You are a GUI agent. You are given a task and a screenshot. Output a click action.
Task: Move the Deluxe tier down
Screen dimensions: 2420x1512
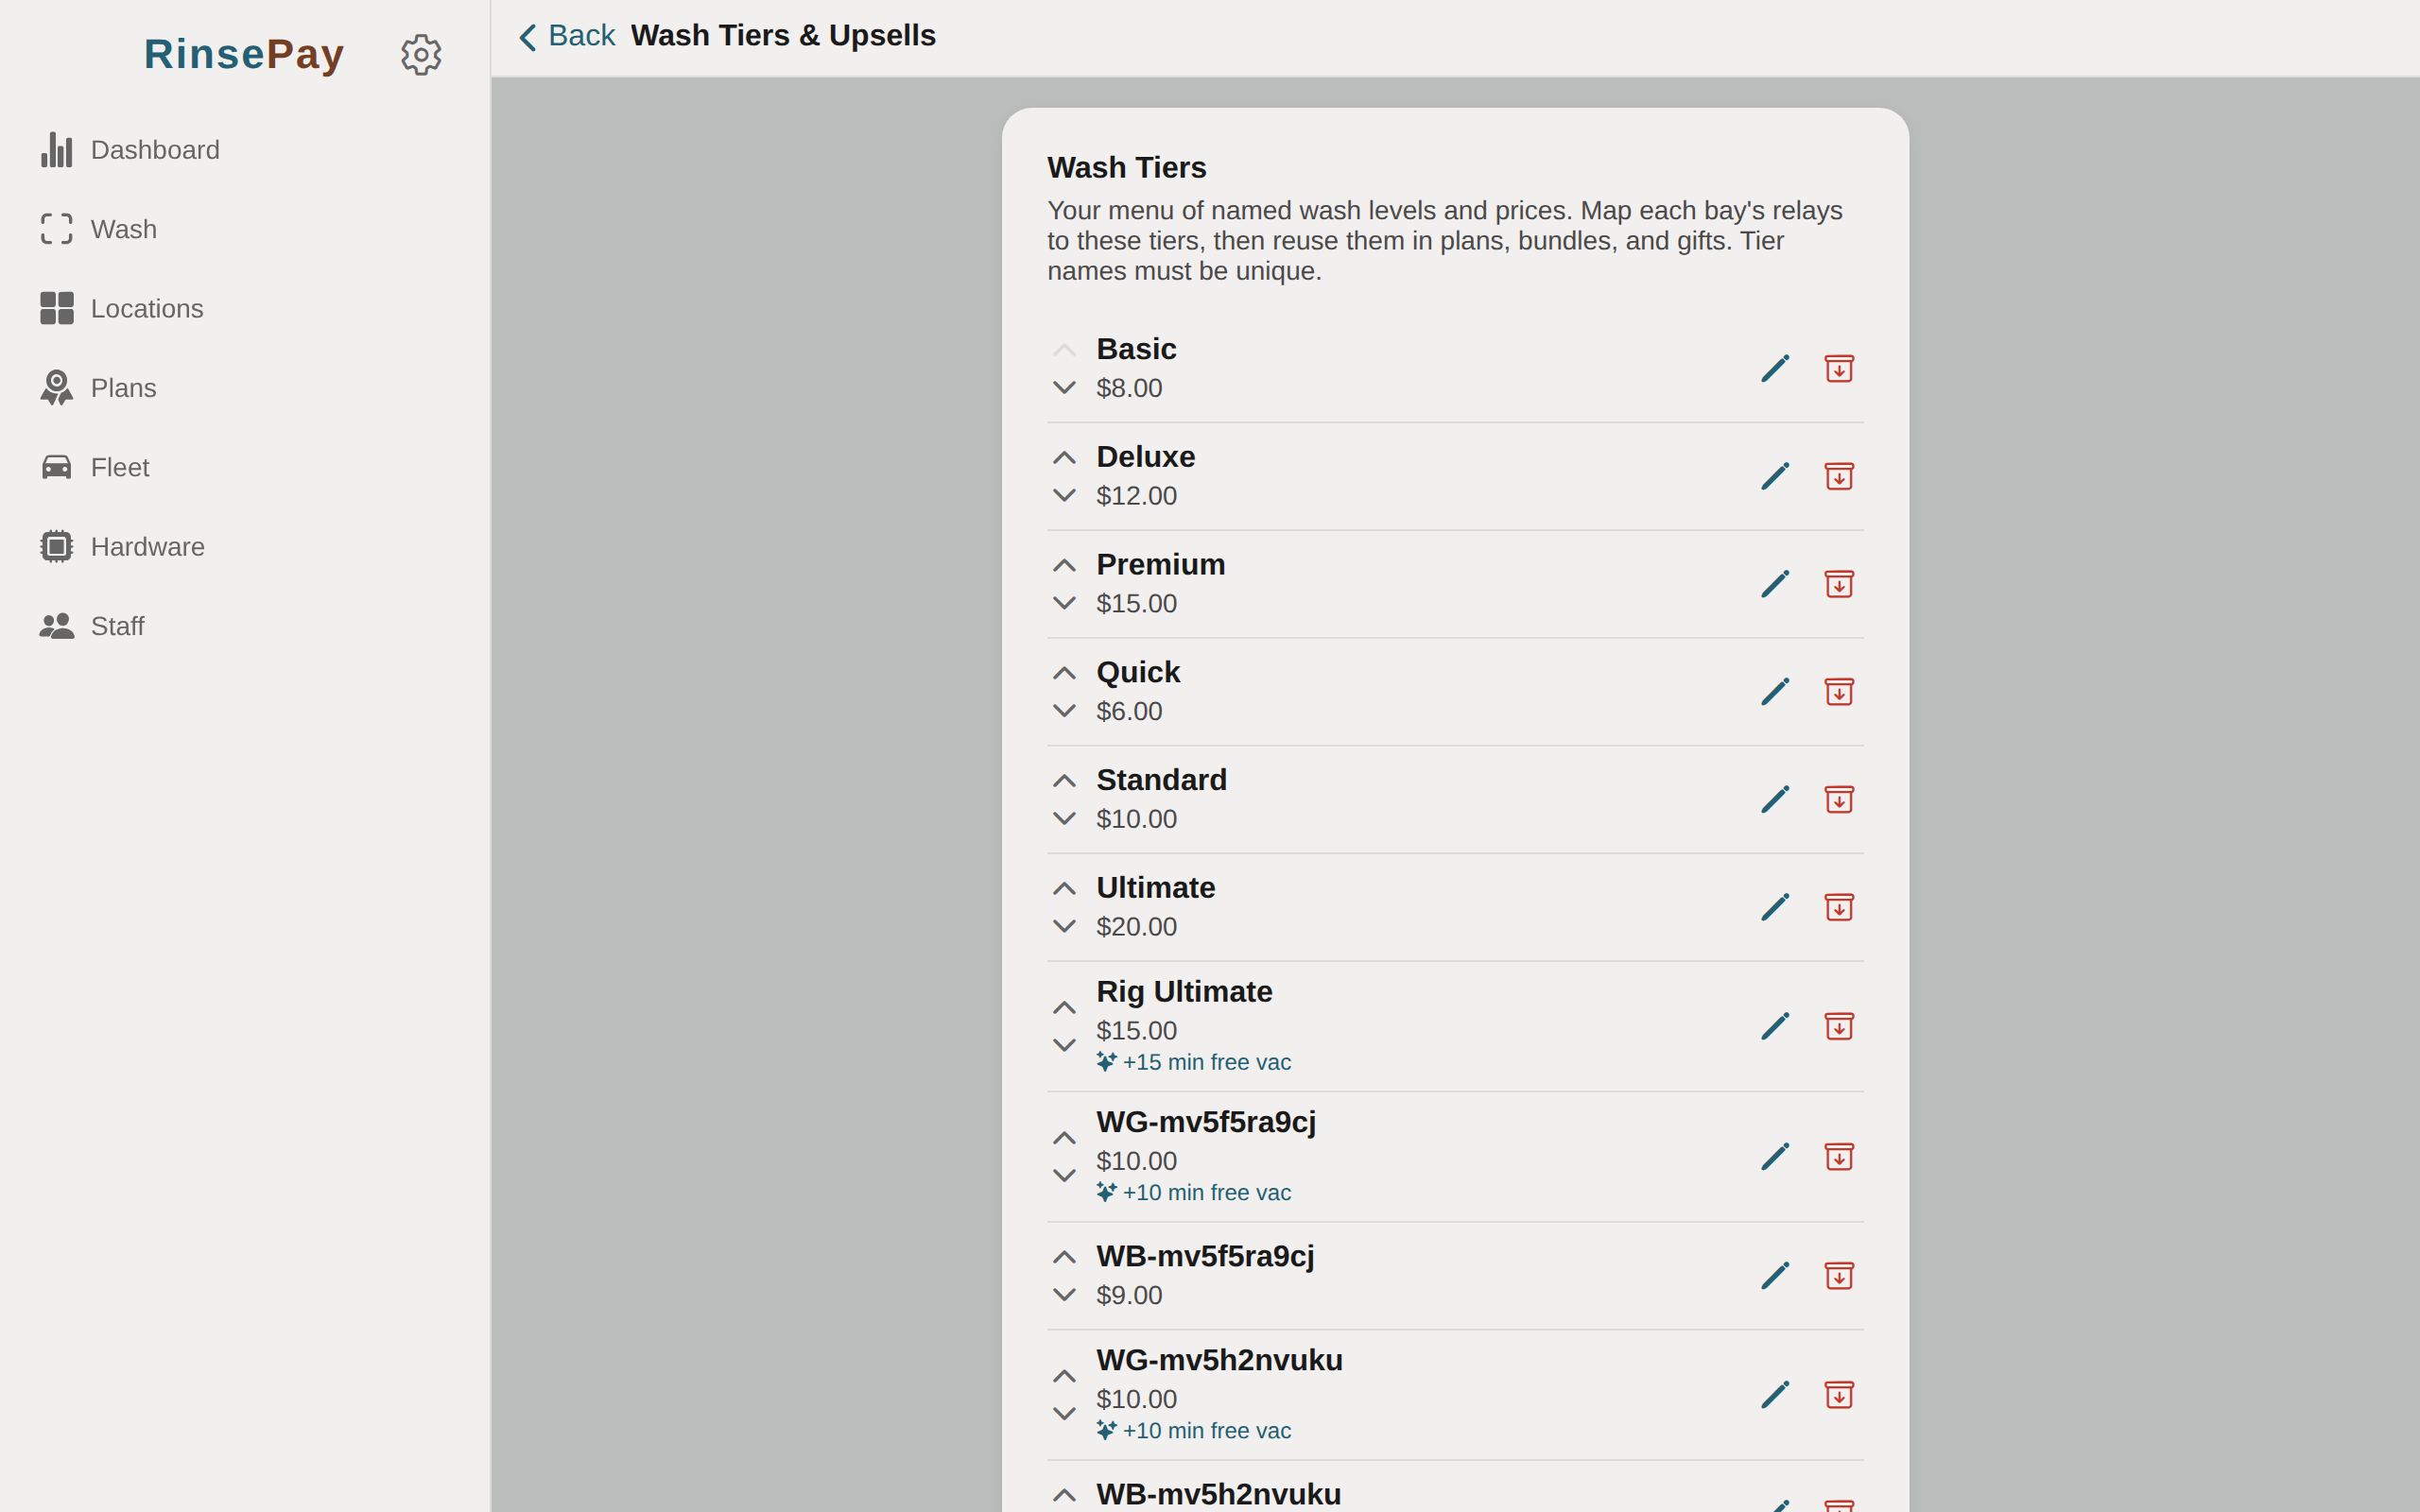(x=1064, y=495)
